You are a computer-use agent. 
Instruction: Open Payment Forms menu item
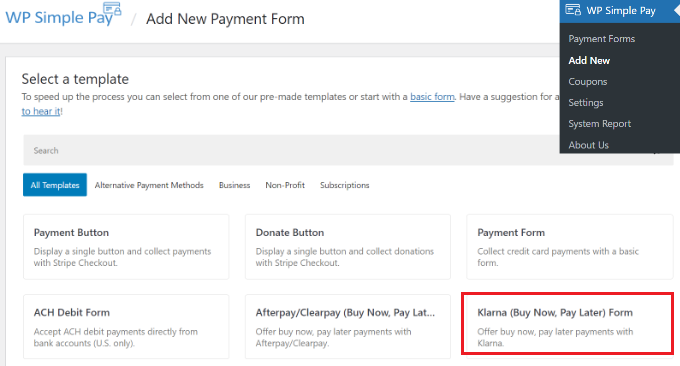click(x=602, y=39)
